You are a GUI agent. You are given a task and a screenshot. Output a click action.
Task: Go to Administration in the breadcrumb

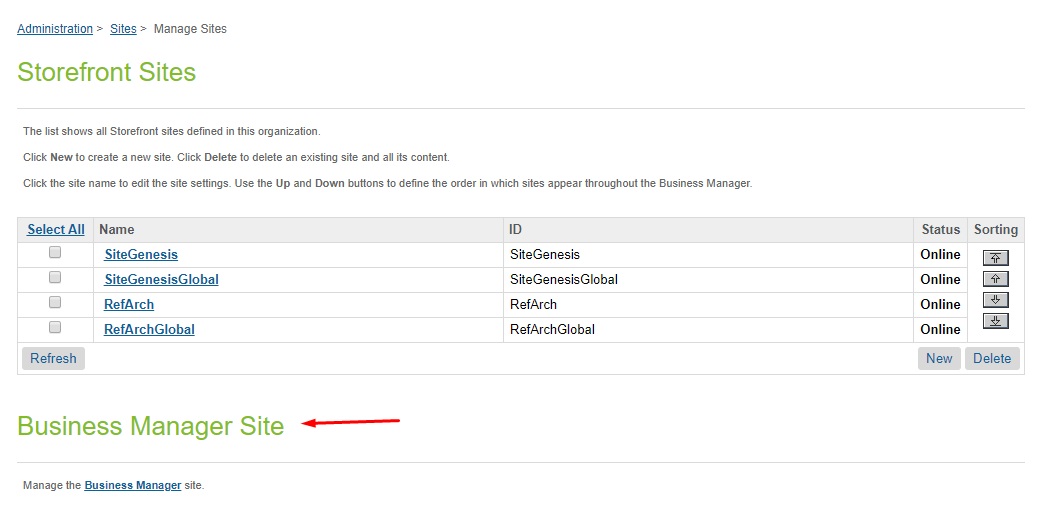tap(55, 29)
